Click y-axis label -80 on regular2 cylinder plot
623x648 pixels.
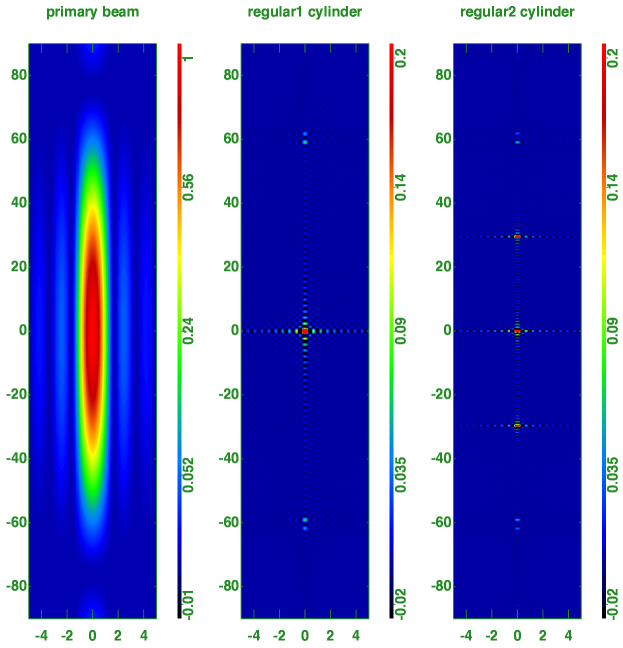[441, 586]
